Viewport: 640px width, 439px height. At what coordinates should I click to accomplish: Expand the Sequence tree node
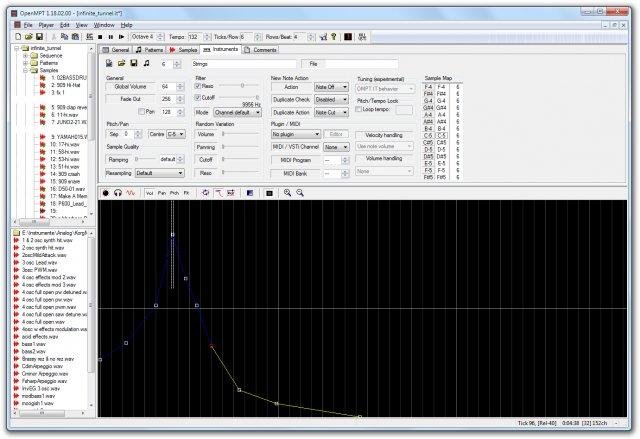(x=24, y=57)
